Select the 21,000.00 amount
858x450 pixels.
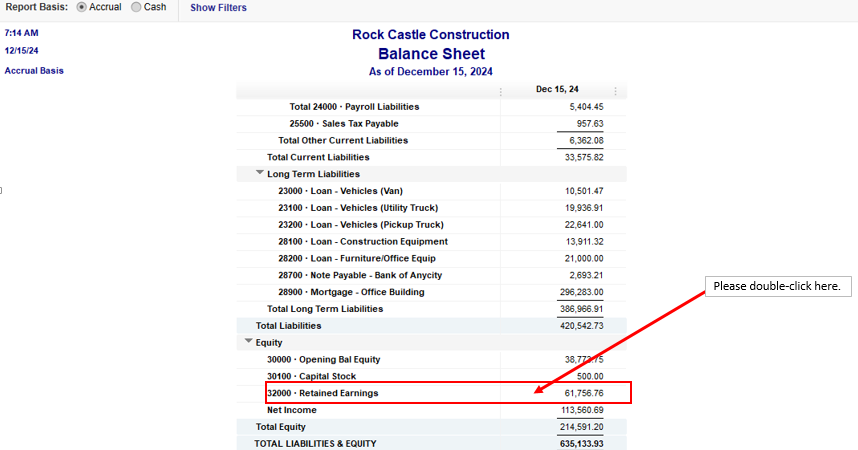pyautogui.click(x=584, y=258)
